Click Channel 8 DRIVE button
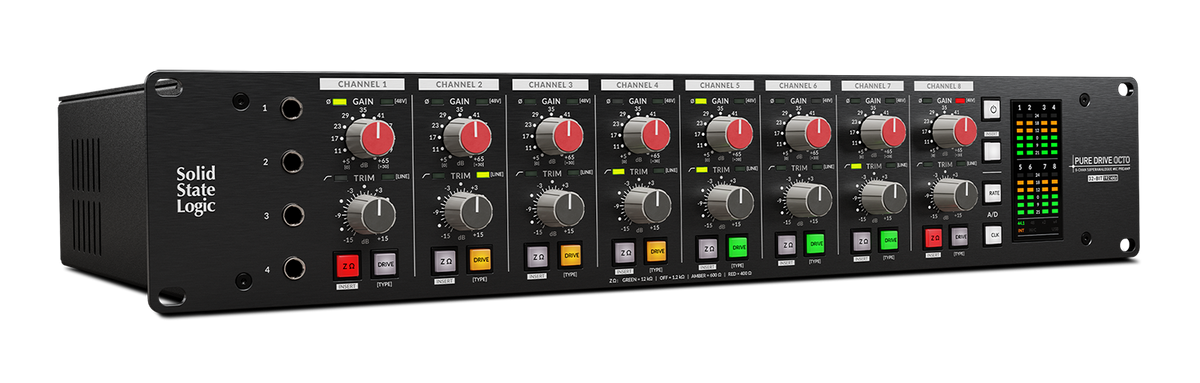 click(x=960, y=237)
